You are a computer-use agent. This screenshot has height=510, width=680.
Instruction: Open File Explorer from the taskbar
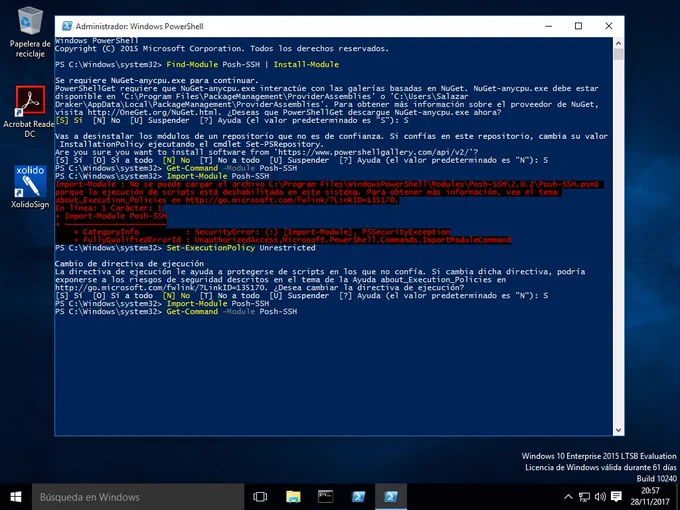tap(293, 497)
